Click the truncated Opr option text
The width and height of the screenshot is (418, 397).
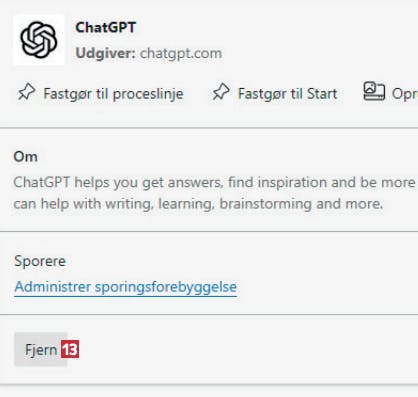tap(405, 94)
